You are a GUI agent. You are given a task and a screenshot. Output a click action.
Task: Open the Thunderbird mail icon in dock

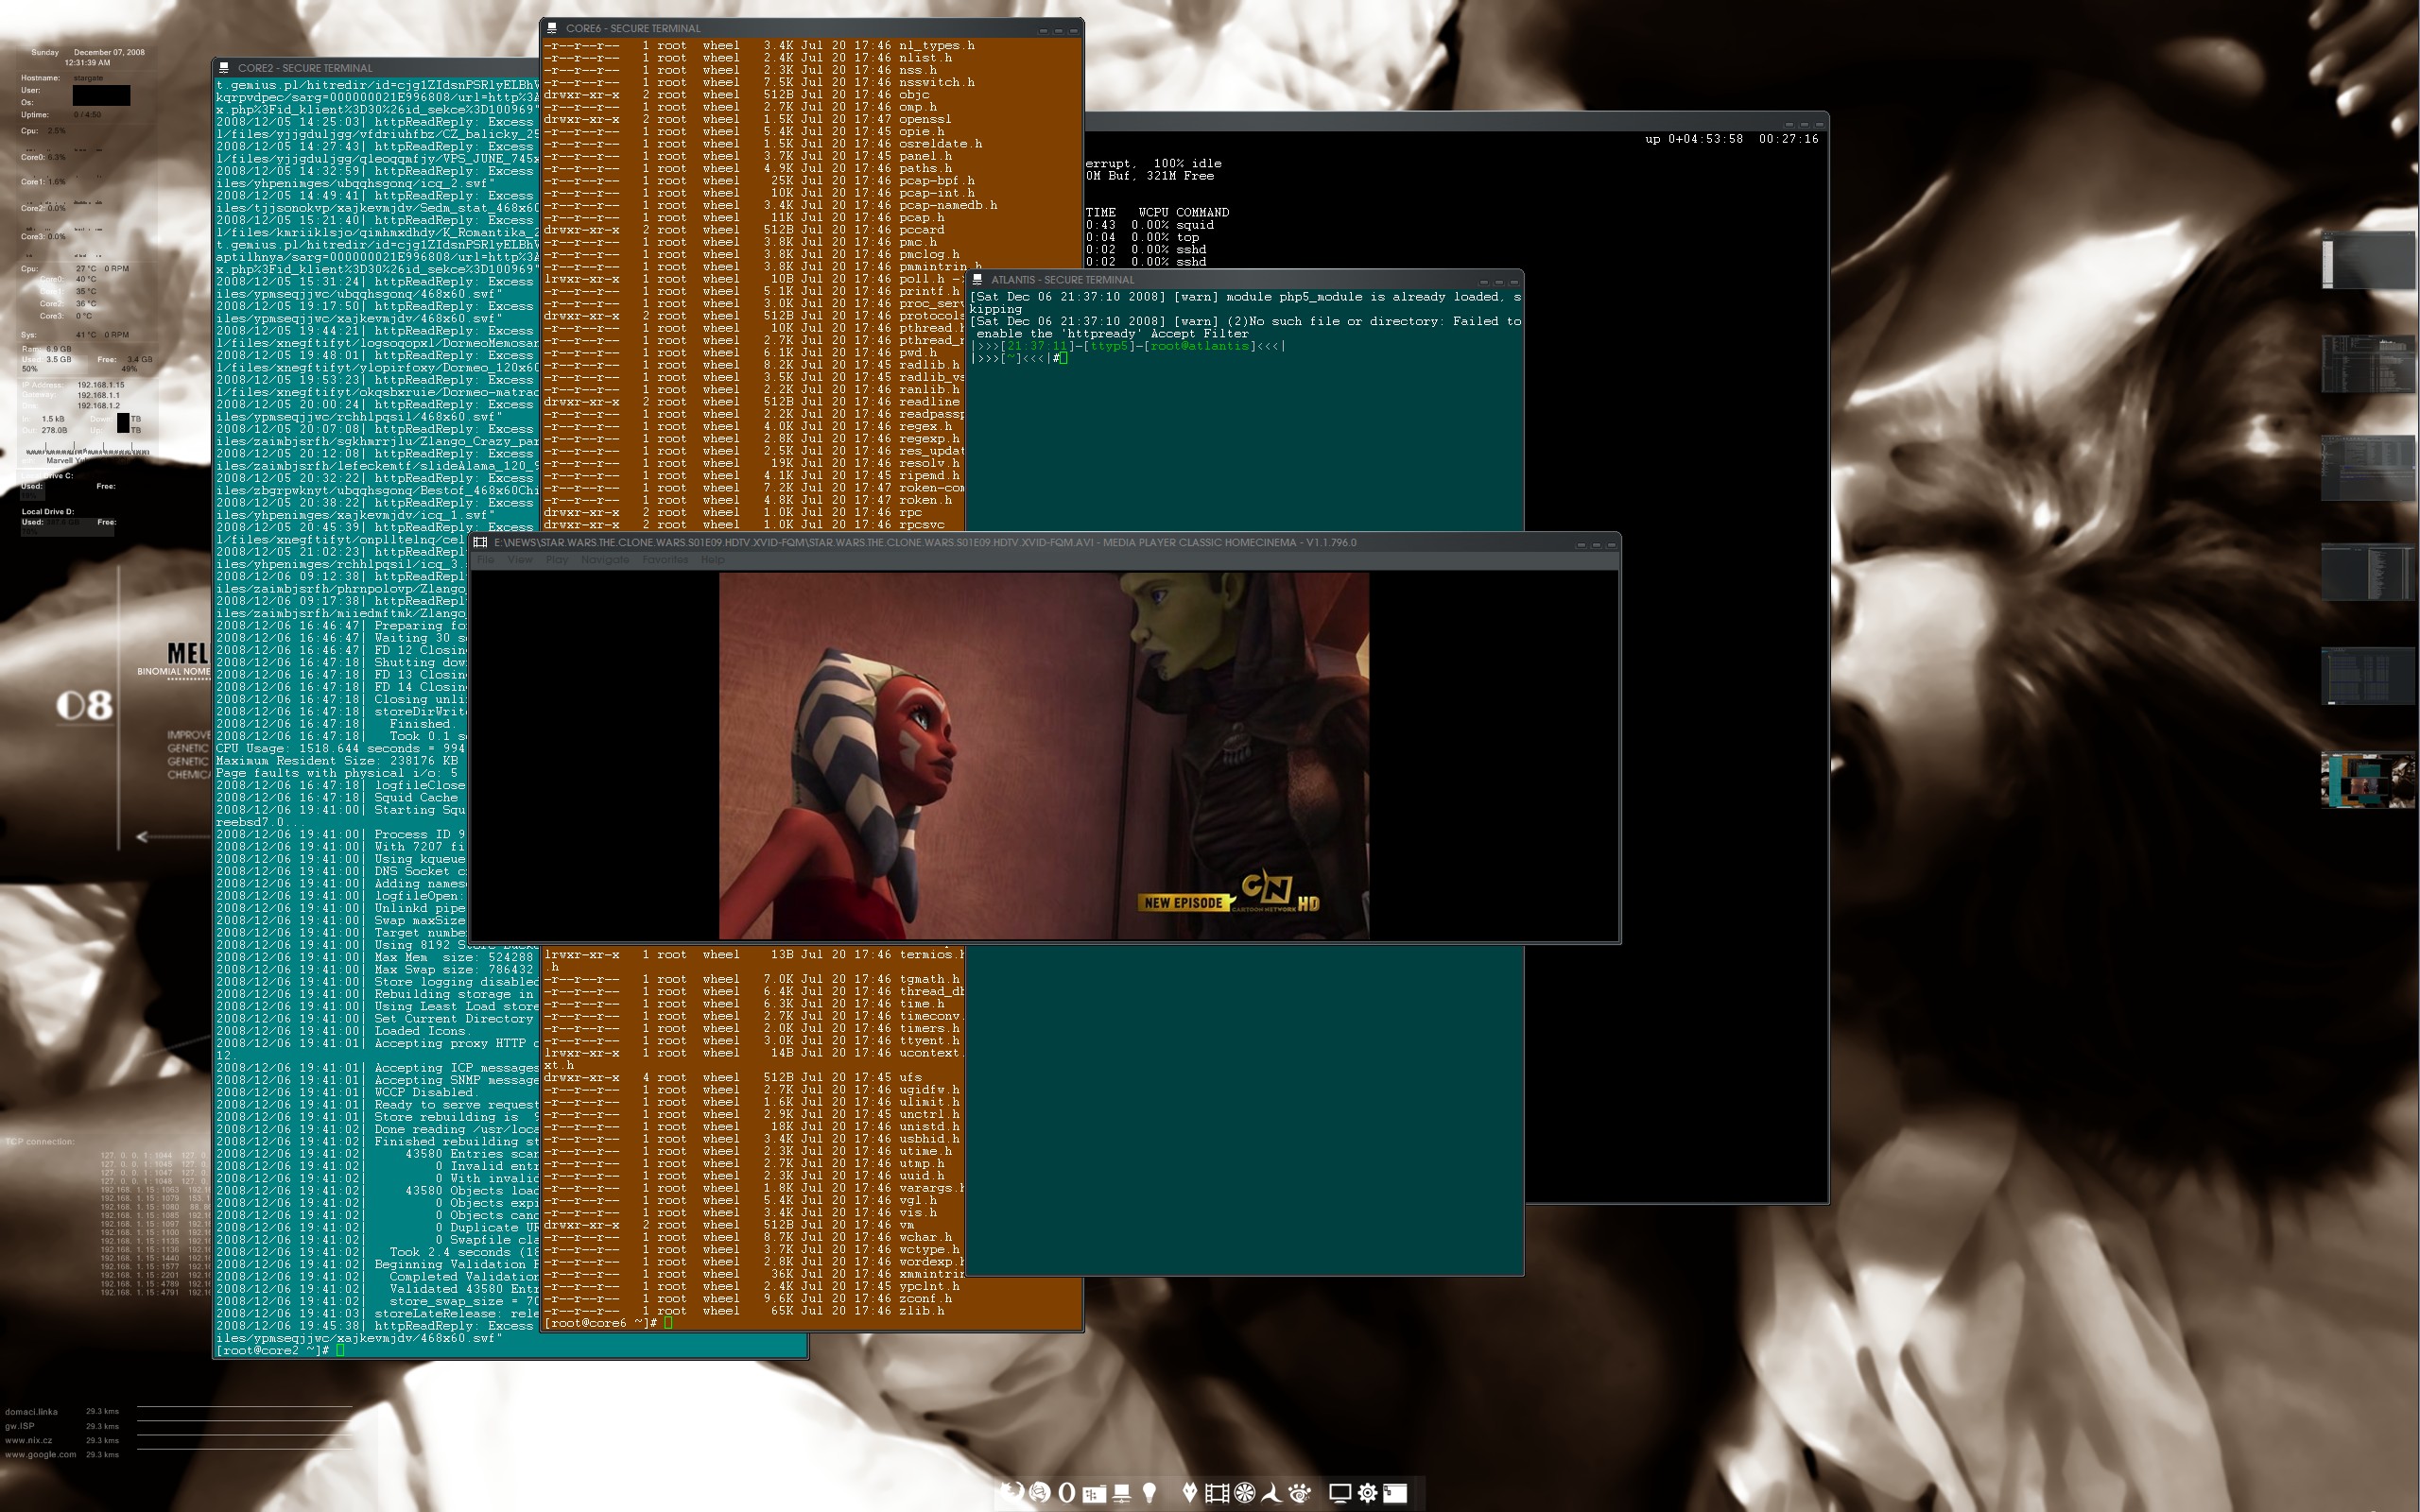coord(1040,1493)
